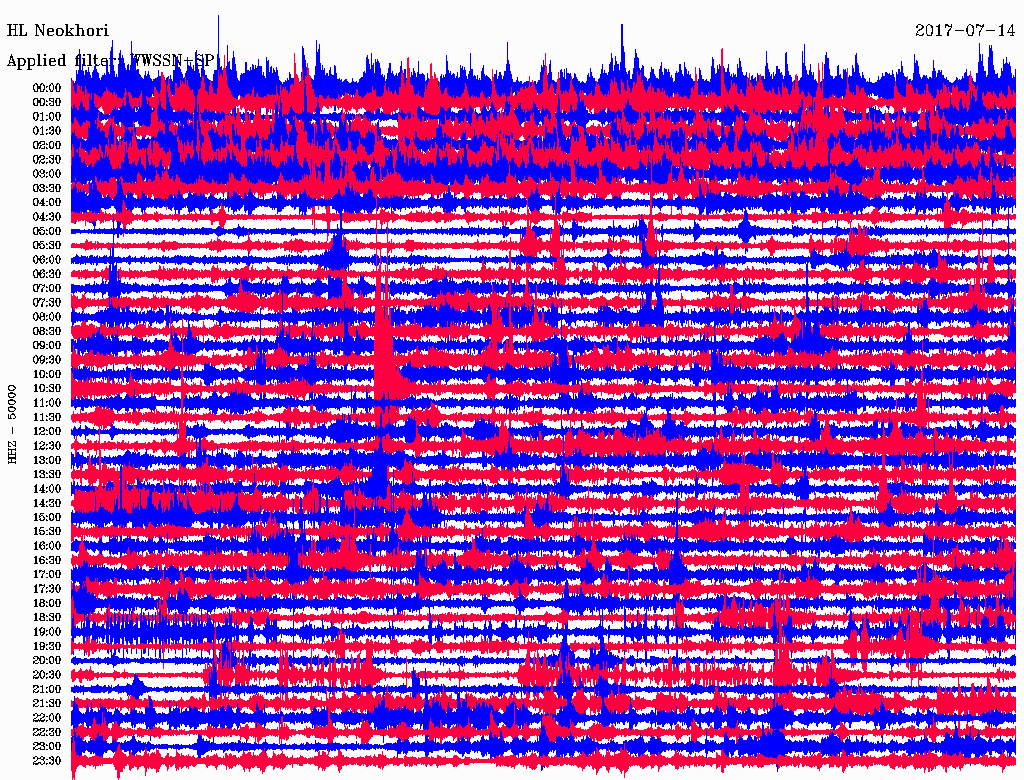This screenshot has height=780, width=1024.
Task: Select the 22:00 time label
Action: click(47, 718)
